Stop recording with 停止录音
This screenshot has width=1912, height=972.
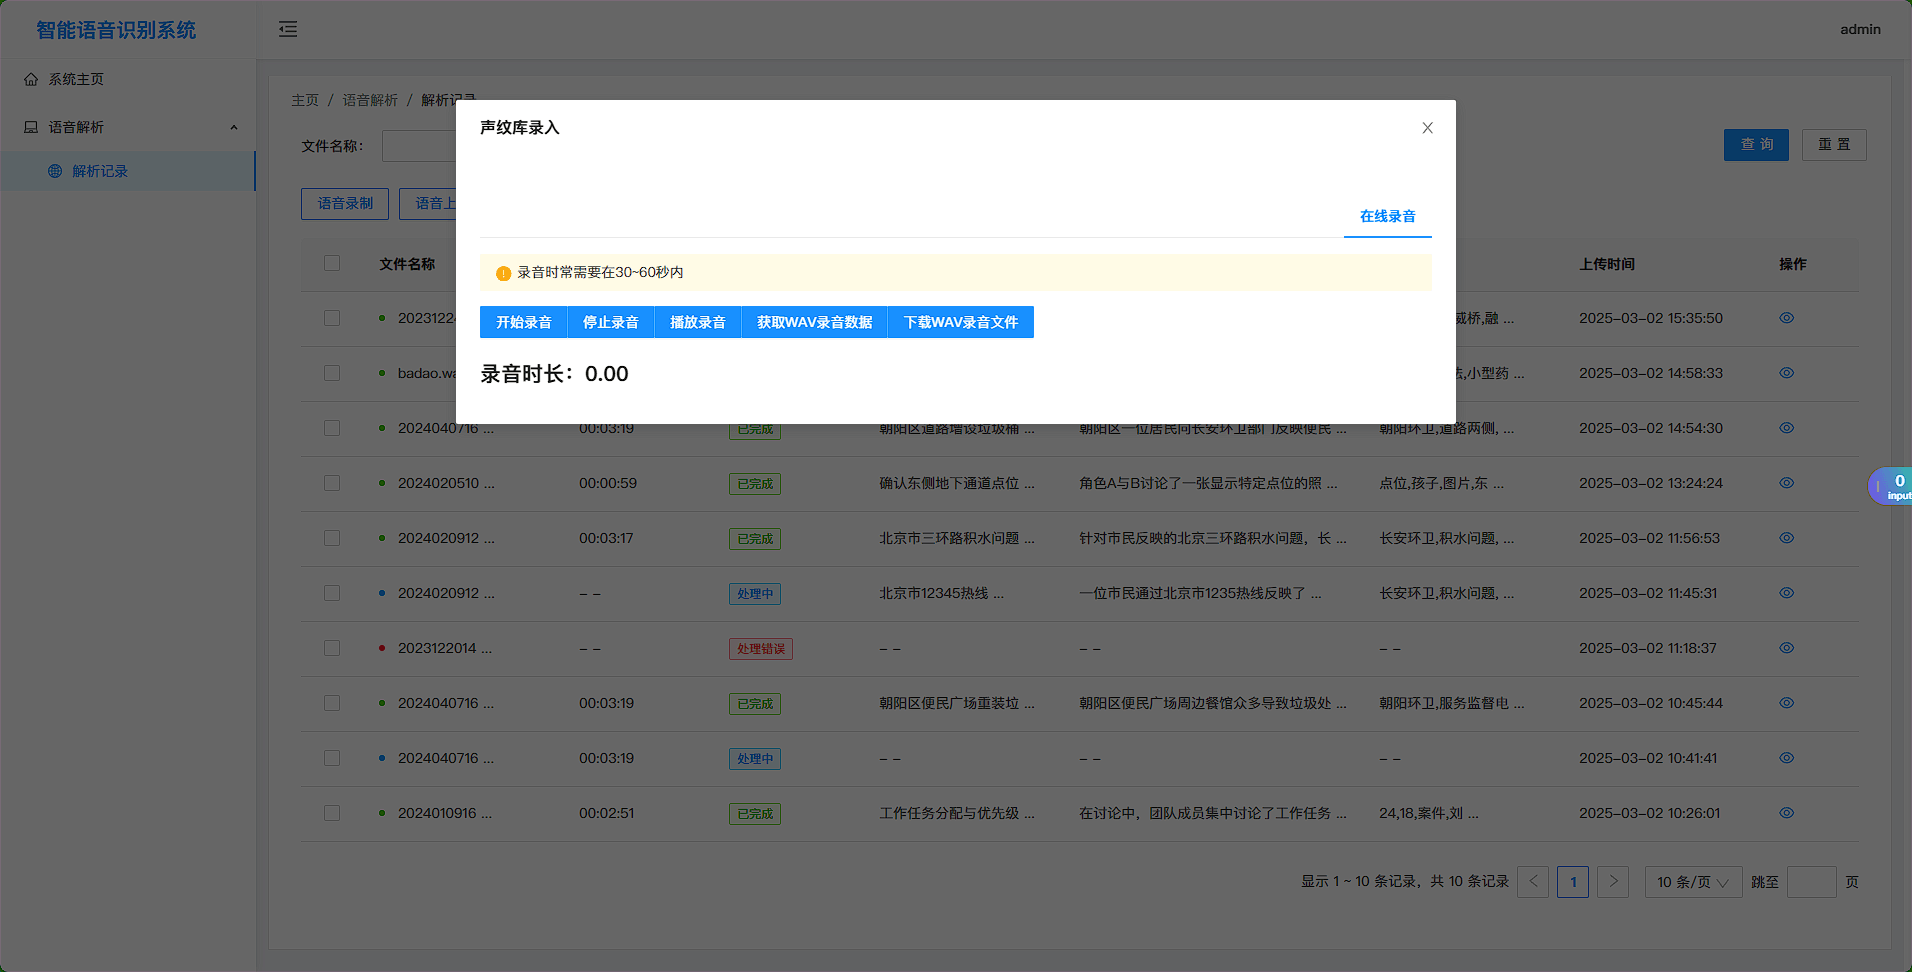[x=611, y=322]
